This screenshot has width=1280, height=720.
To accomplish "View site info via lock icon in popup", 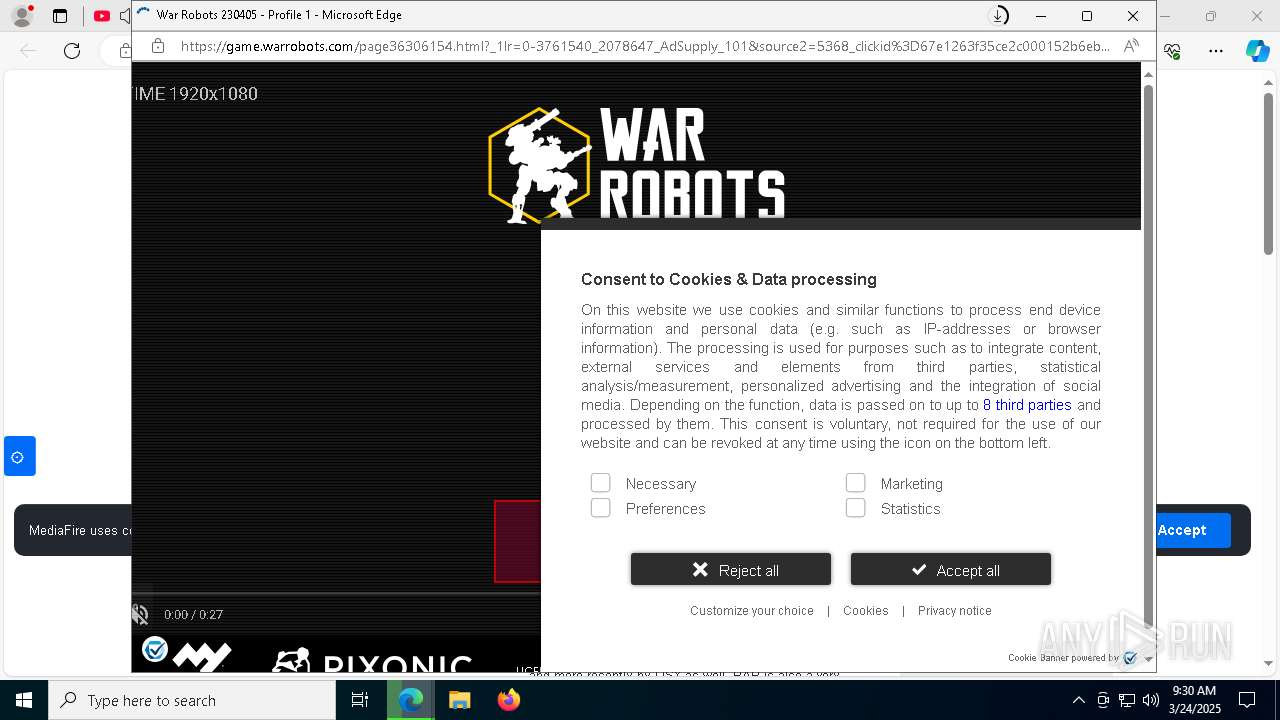I will click(x=158, y=46).
